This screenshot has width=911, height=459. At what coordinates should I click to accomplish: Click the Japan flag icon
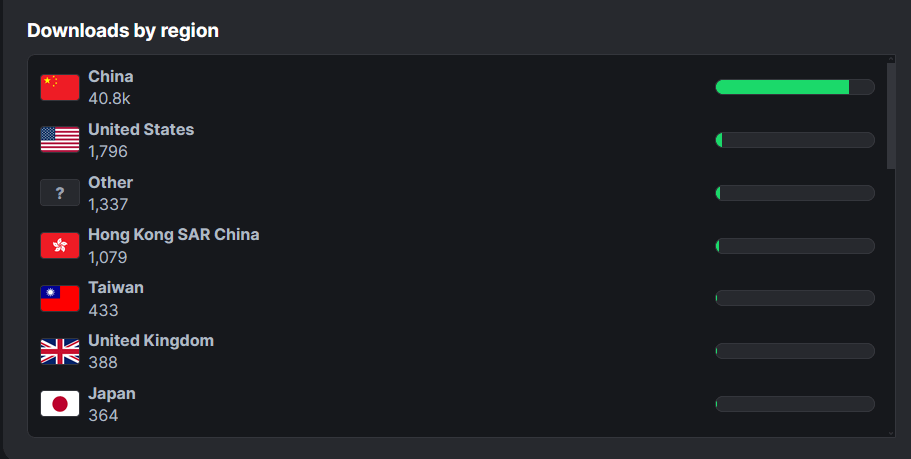[60, 404]
